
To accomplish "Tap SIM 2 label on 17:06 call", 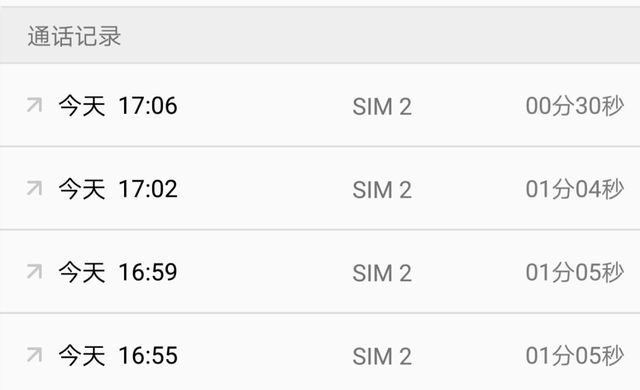I will pos(382,107).
